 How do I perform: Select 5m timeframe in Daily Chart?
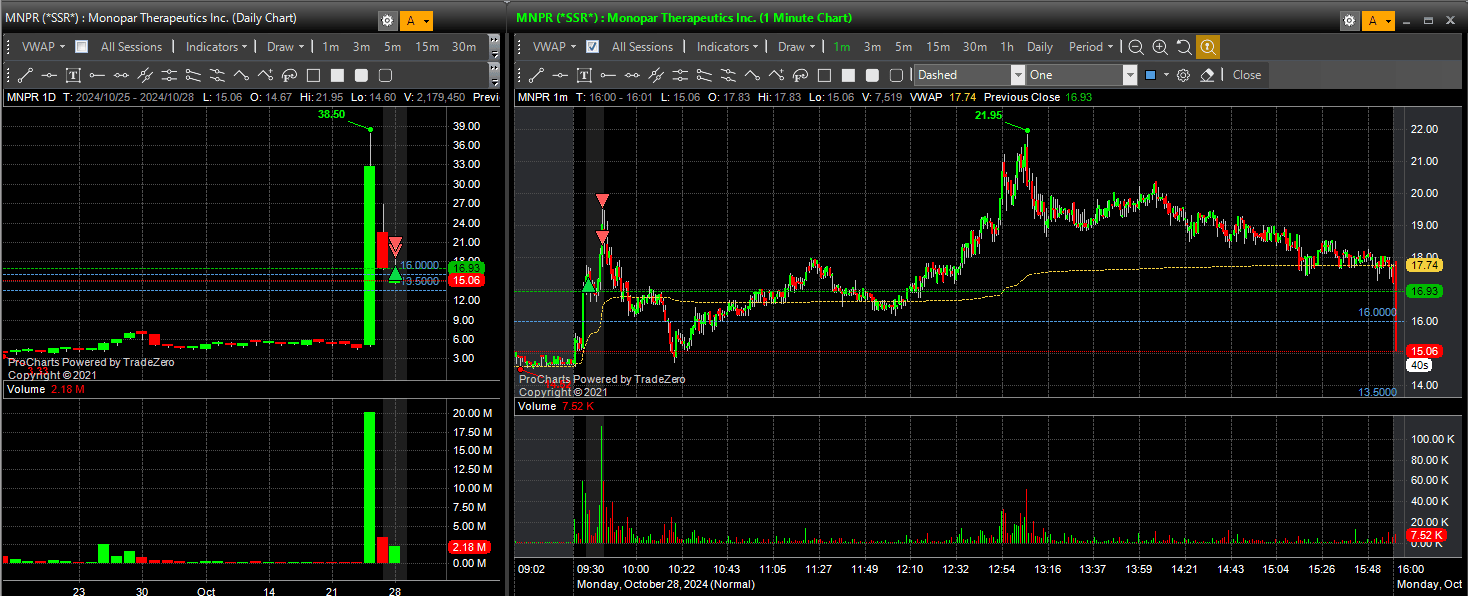(x=392, y=47)
